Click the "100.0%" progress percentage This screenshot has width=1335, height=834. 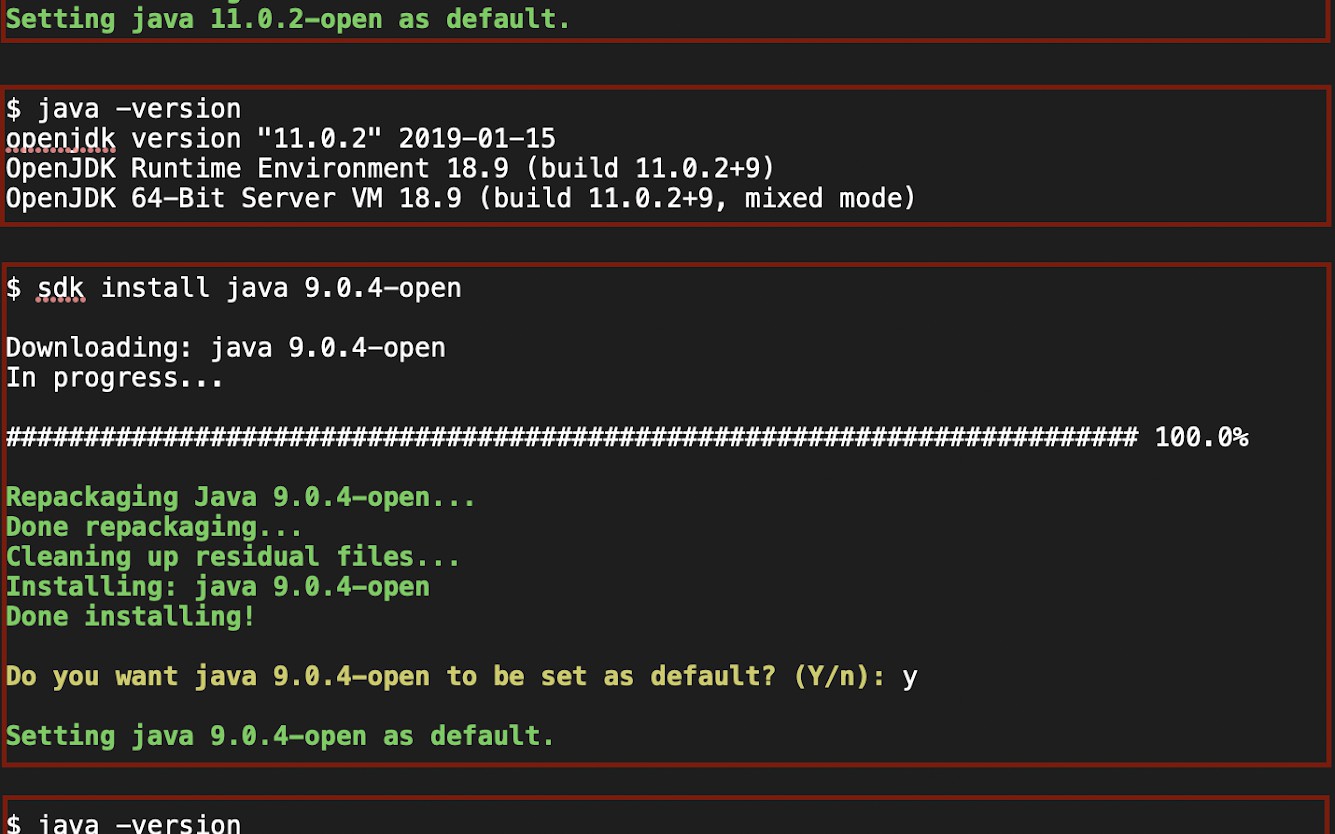[1201, 437]
